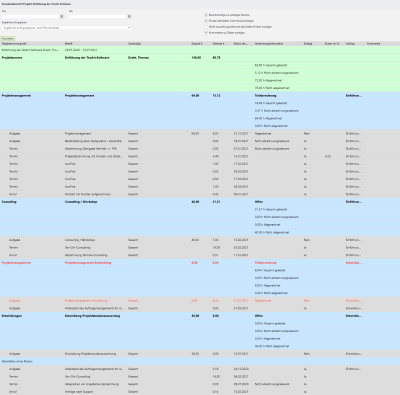Sort by the Geplant h column header
The height and width of the screenshot is (395, 400).
tap(197, 44)
